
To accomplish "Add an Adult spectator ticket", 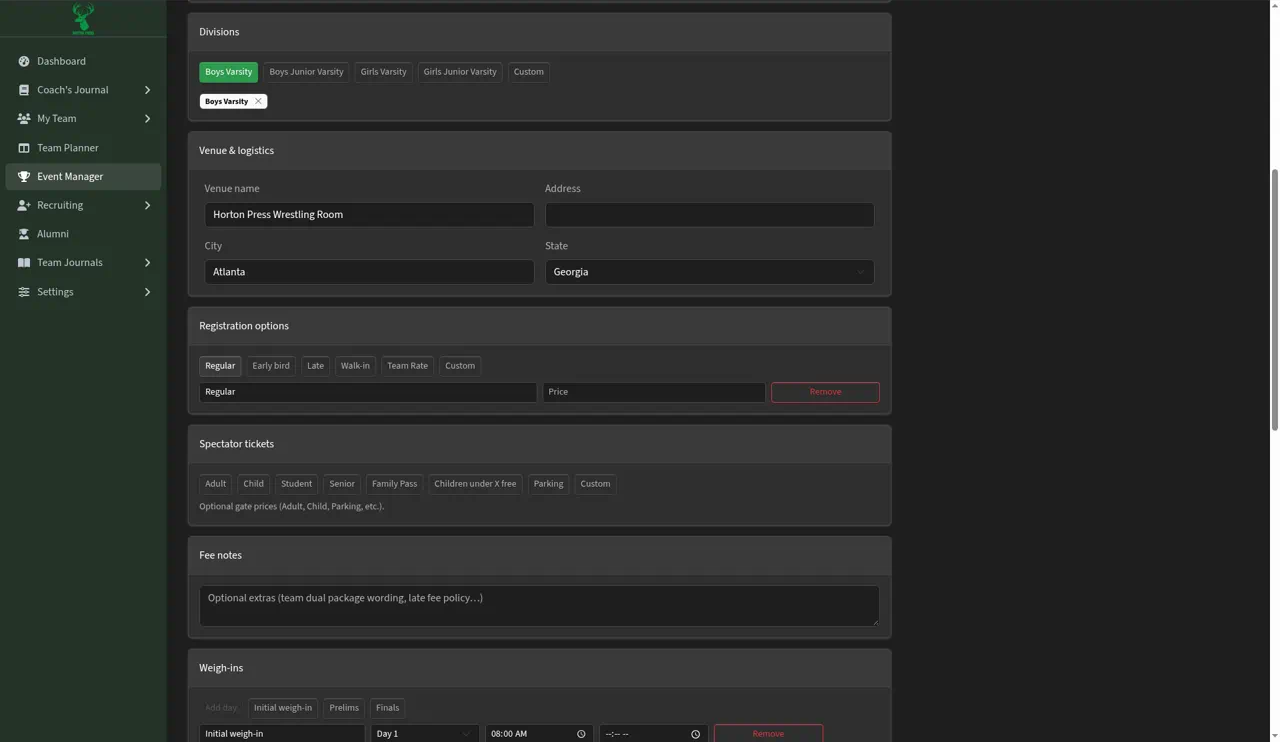I will point(216,484).
